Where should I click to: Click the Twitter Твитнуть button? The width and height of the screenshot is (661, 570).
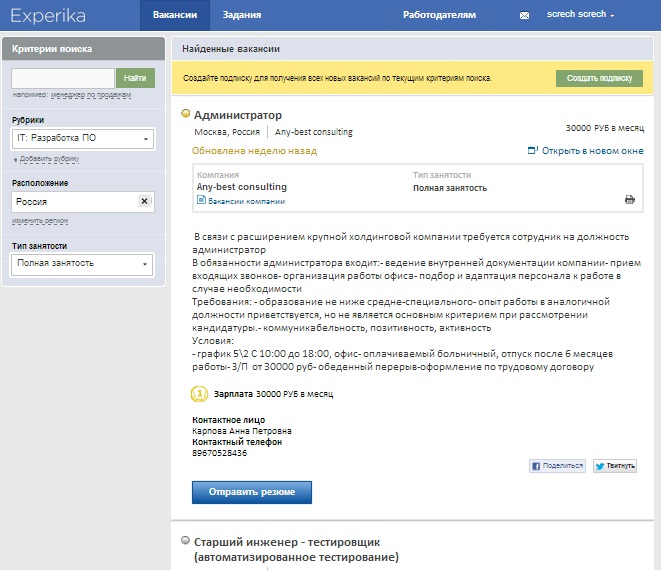(615, 466)
